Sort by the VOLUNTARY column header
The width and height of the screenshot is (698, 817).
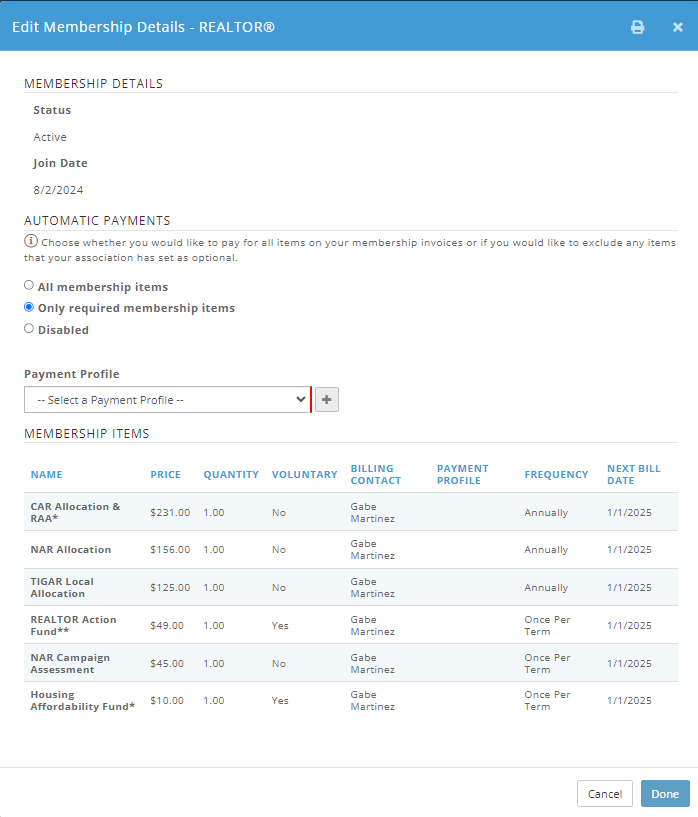click(305, 475)
